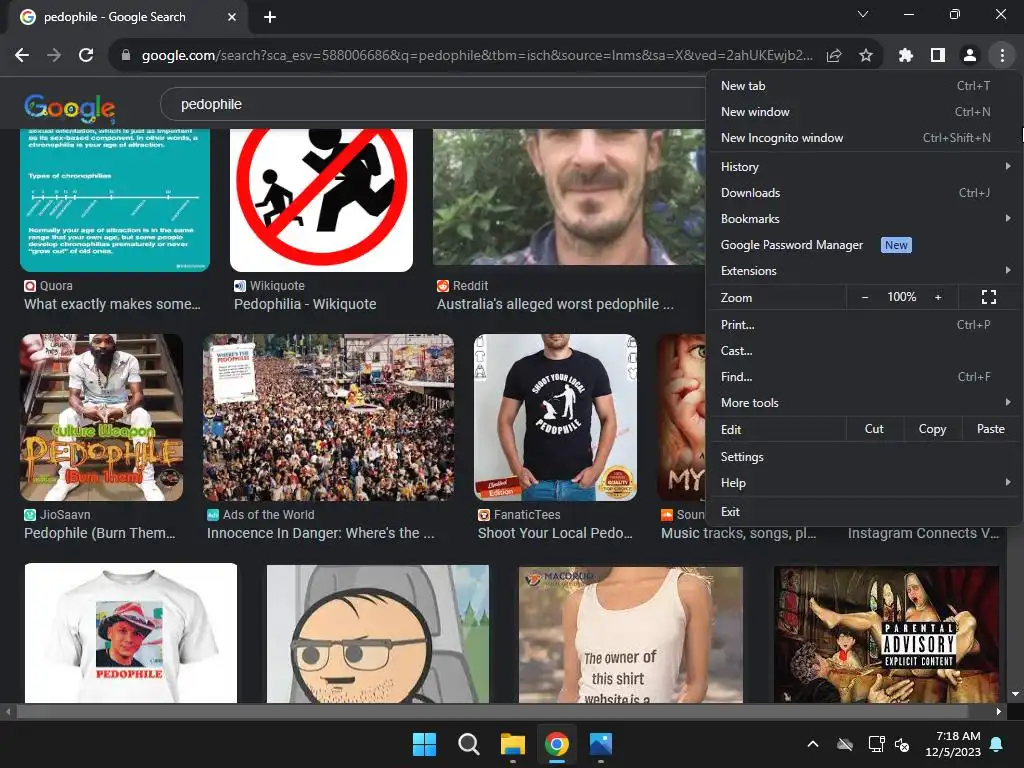This screenshot has height=768, width=1024.
Task: Click the search input field
Action: pyautogui.click(x=431, y=104)
